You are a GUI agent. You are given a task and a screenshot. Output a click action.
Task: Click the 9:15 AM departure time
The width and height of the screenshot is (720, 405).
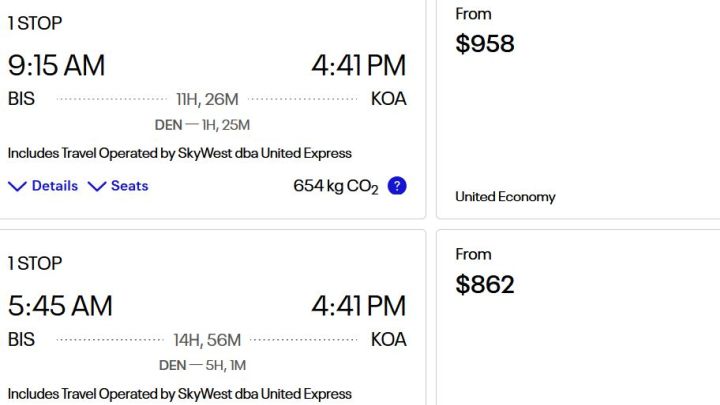tap(56, 65)
